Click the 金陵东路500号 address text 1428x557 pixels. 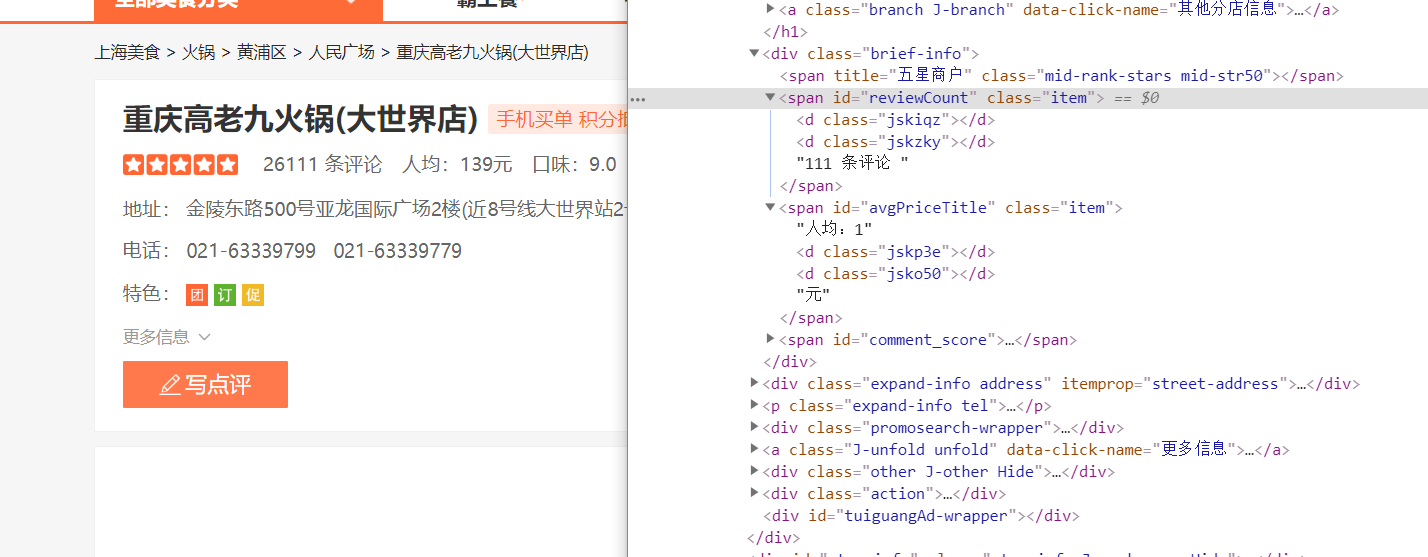point(407,209)
